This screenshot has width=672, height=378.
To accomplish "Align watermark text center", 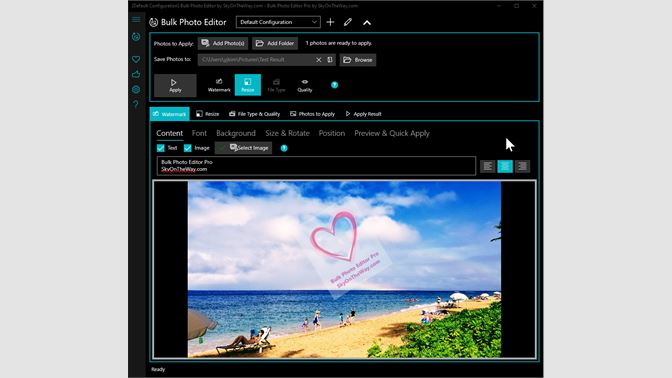I will 505,166.
